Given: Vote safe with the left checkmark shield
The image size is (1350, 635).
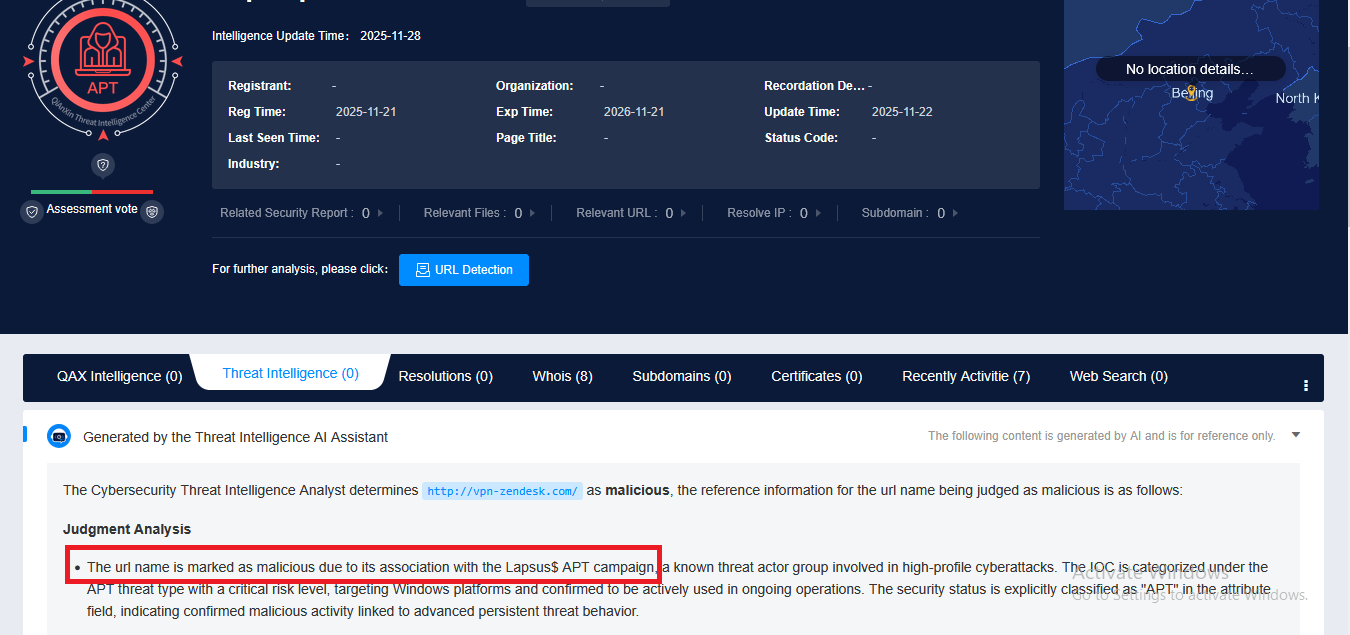Looking at the screenshot, I should pos(32,211).
